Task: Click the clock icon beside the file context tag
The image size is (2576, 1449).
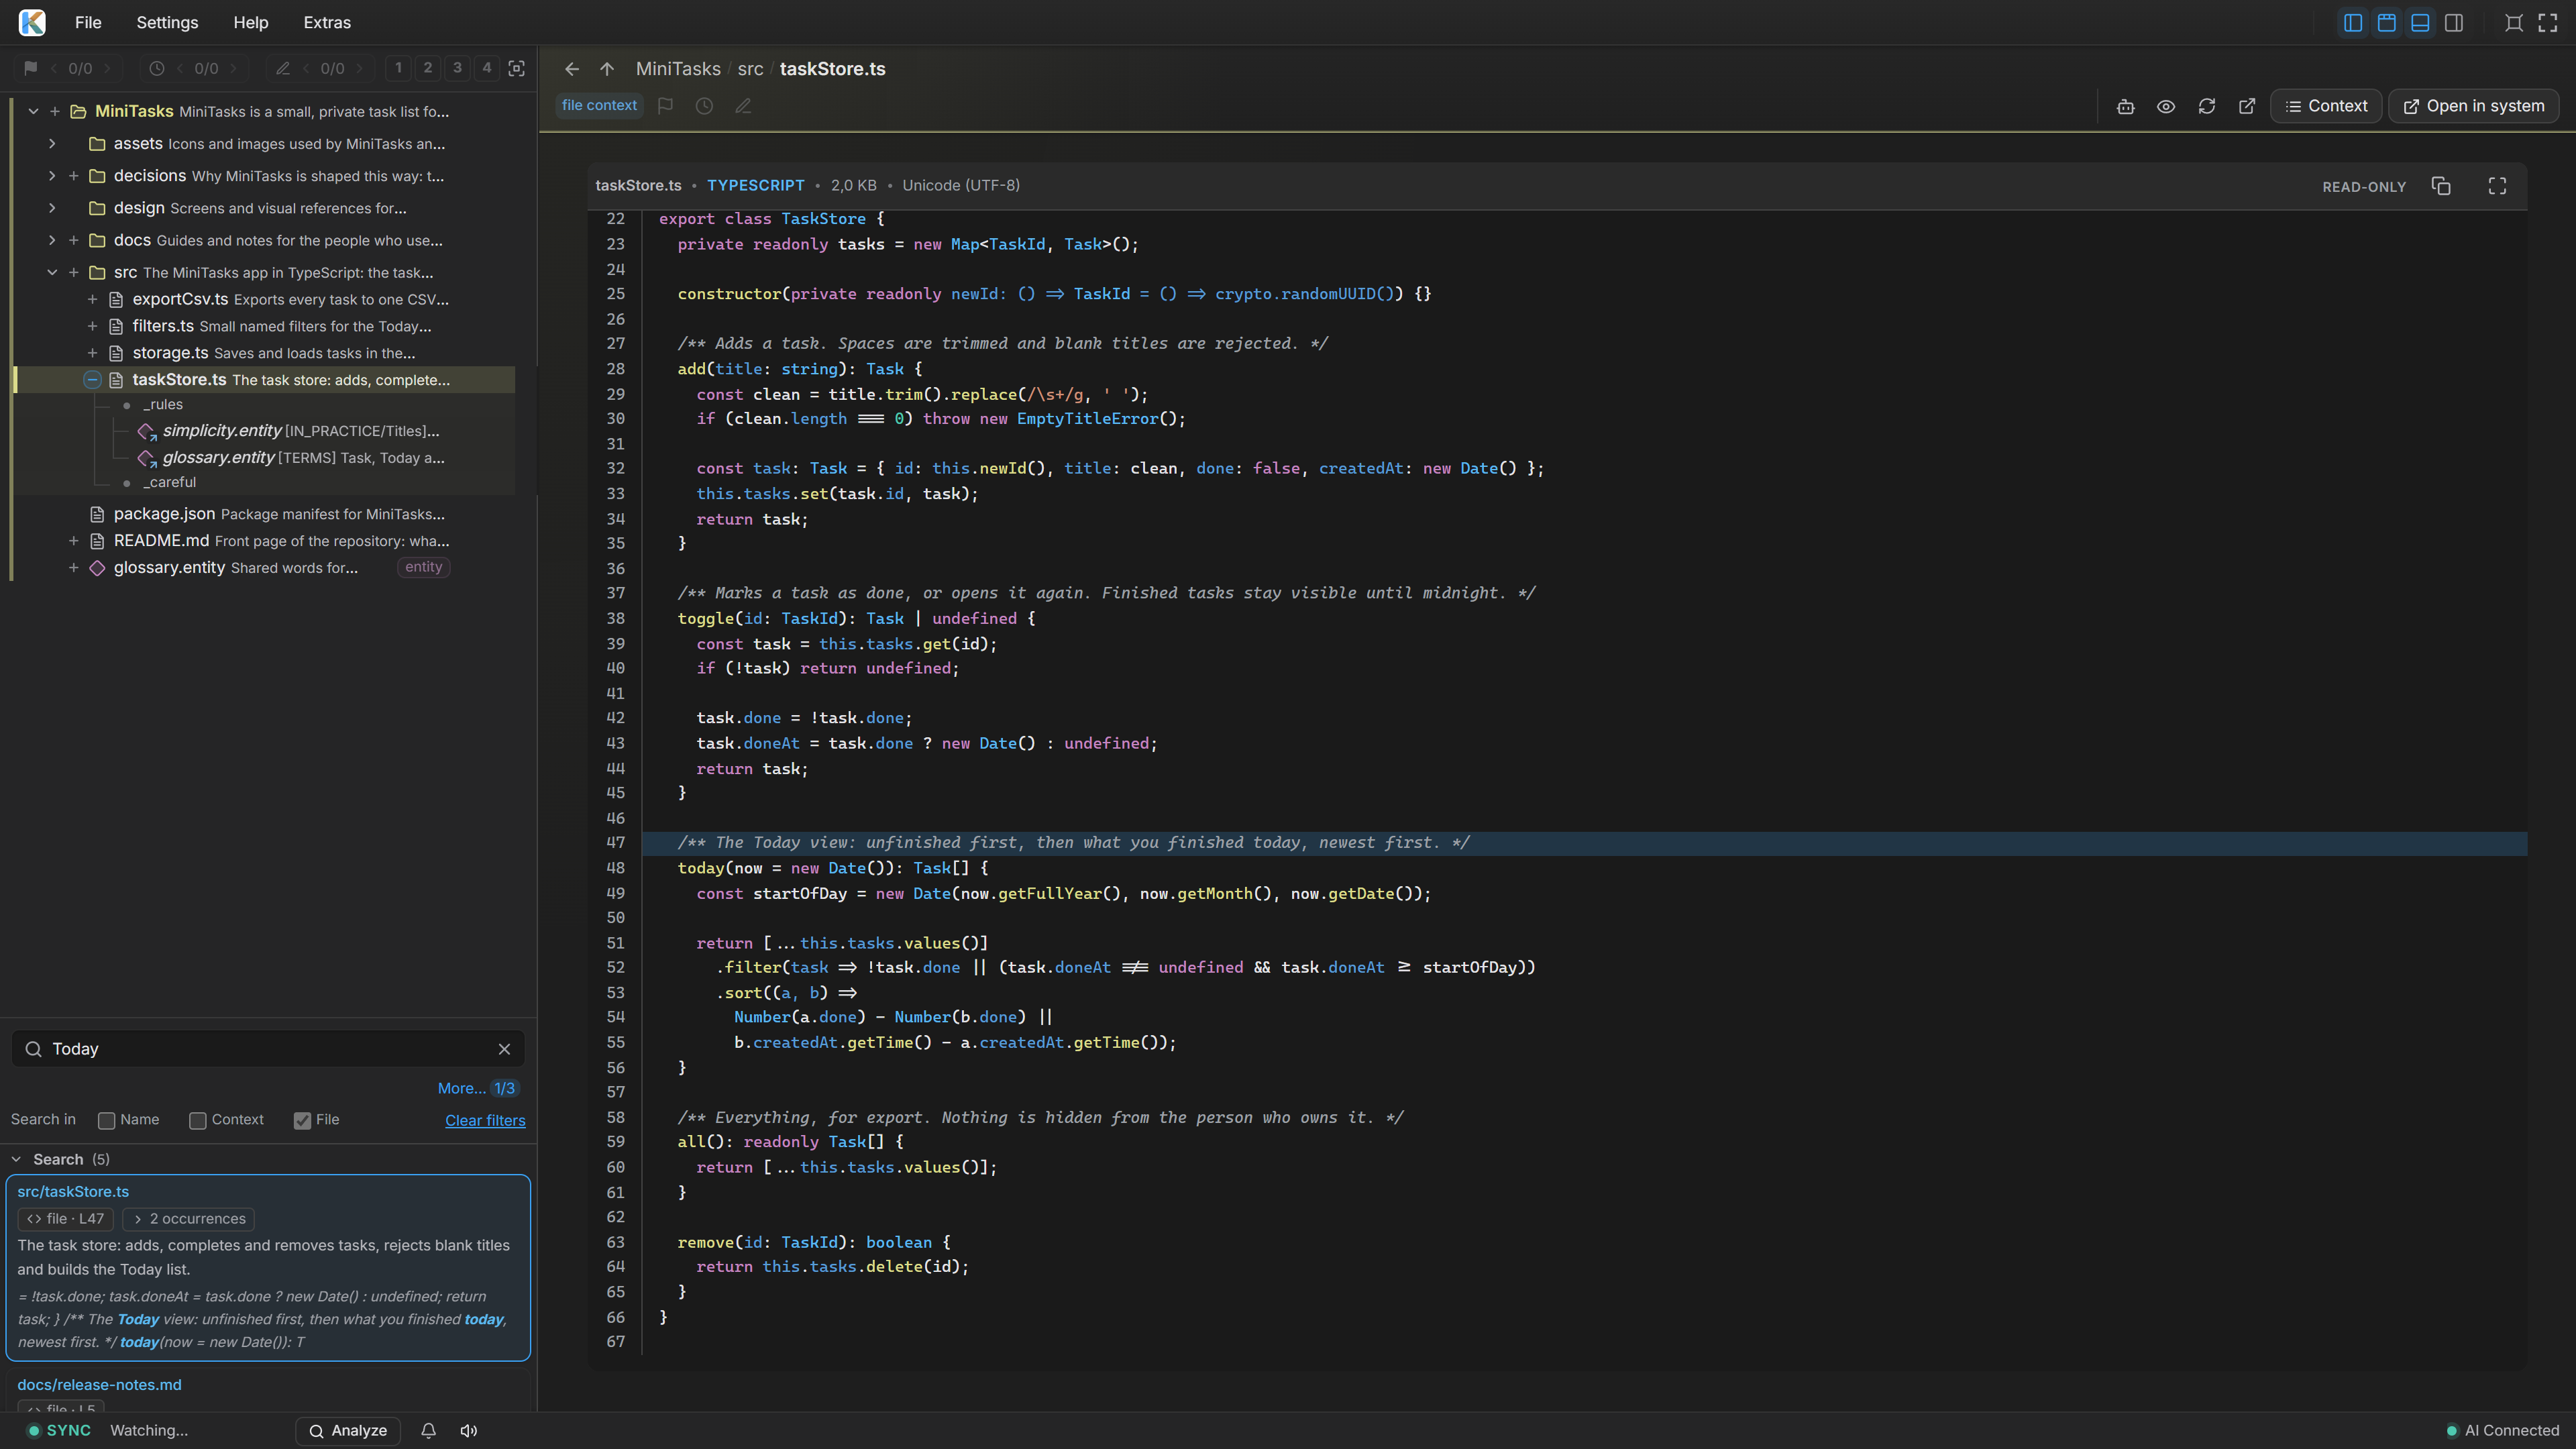Action: 704,106
